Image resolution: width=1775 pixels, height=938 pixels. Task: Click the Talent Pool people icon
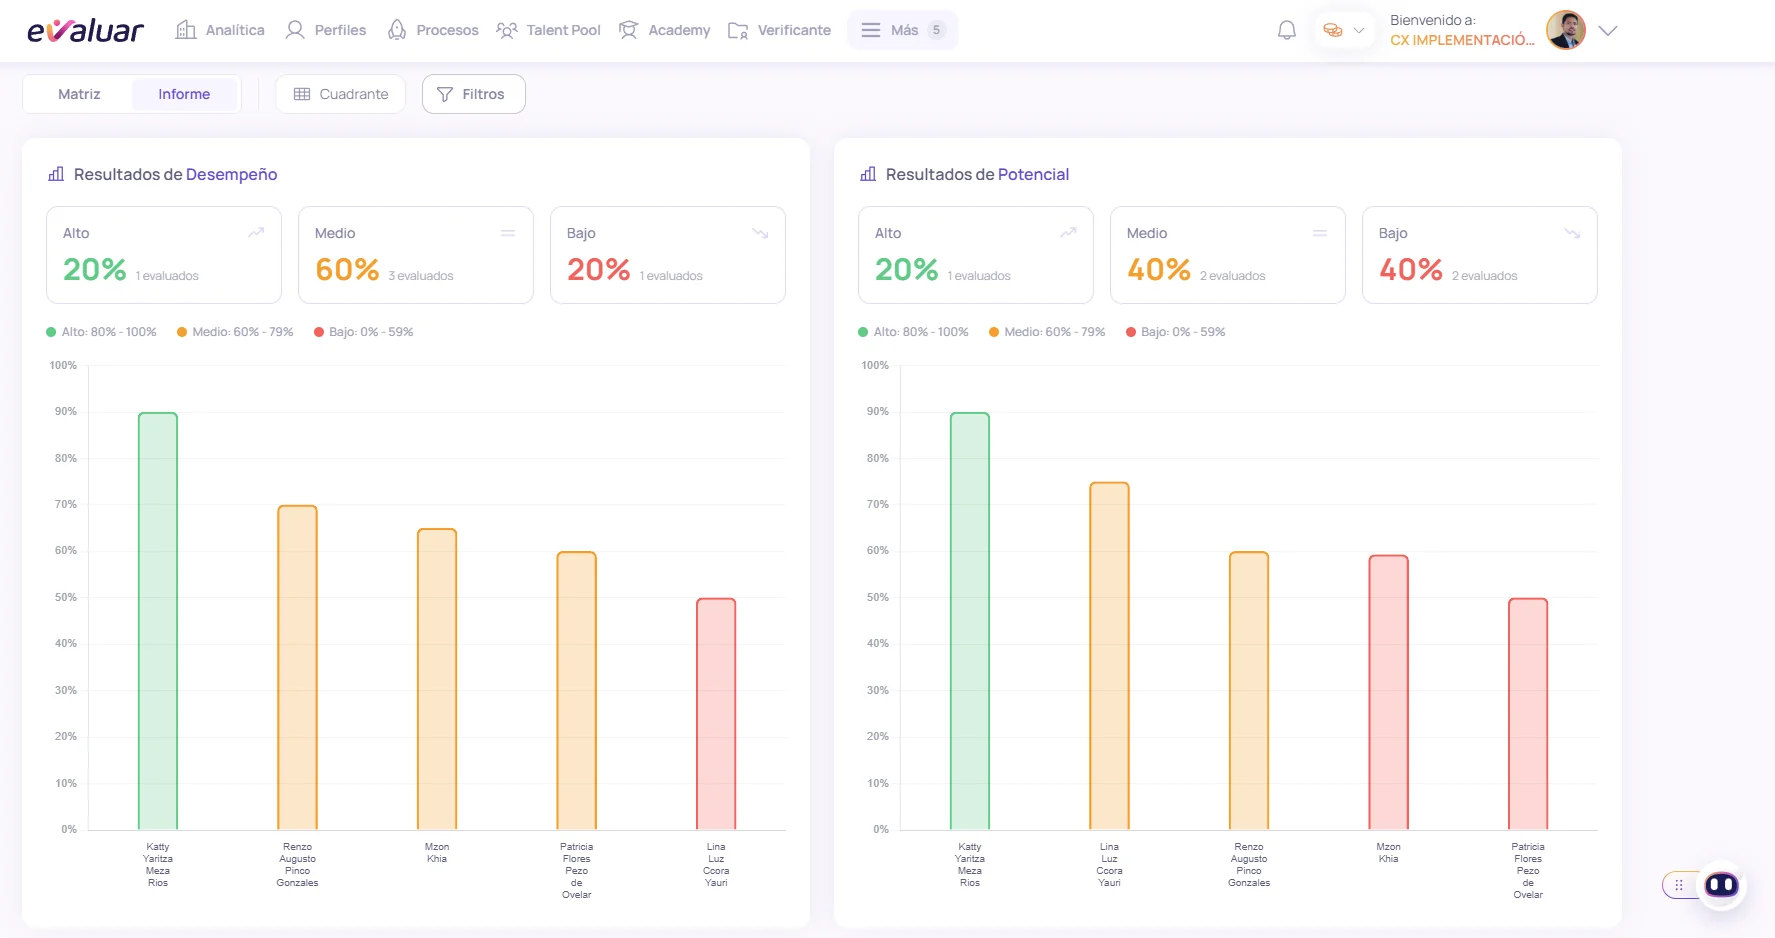[507, 30]
